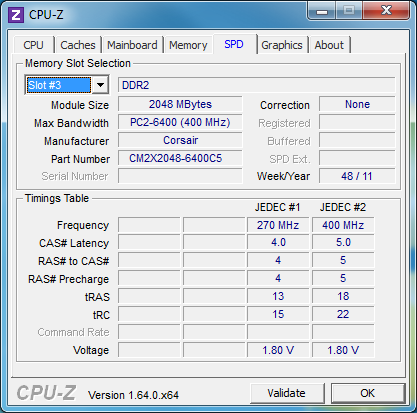
Task: Click the 400 MHz frequency cell
Action: [x=343, y=225]
